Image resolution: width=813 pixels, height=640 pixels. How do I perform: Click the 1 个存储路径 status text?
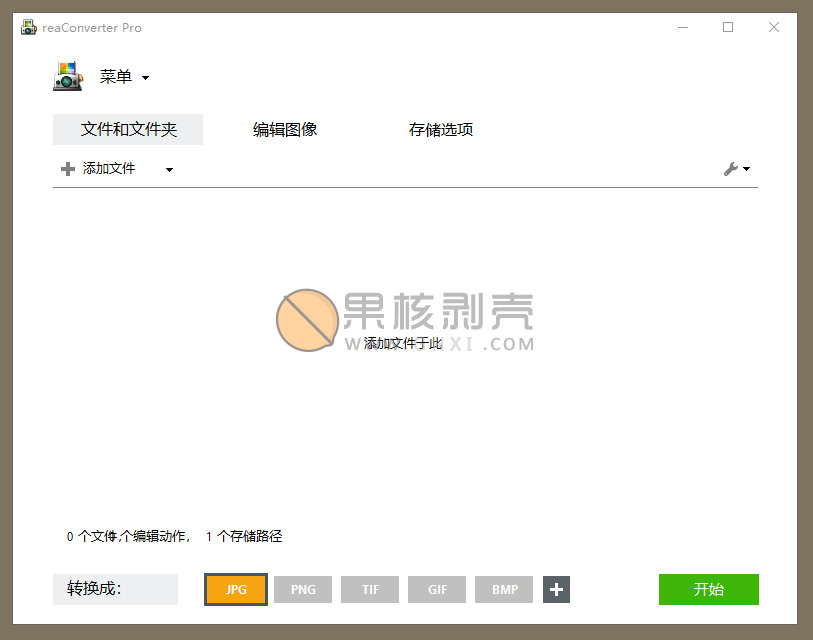(244, 537)
